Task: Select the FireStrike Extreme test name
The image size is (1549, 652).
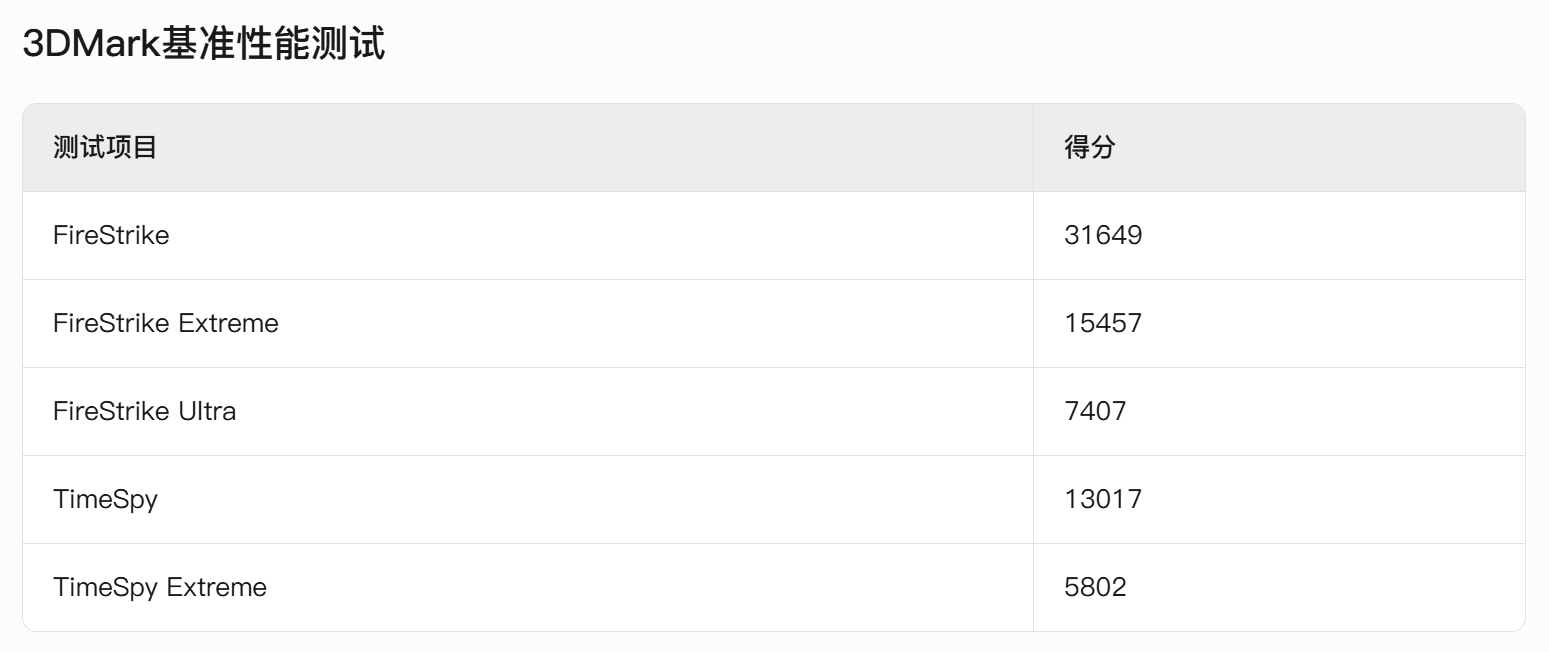Action: [x=166, y=323]
